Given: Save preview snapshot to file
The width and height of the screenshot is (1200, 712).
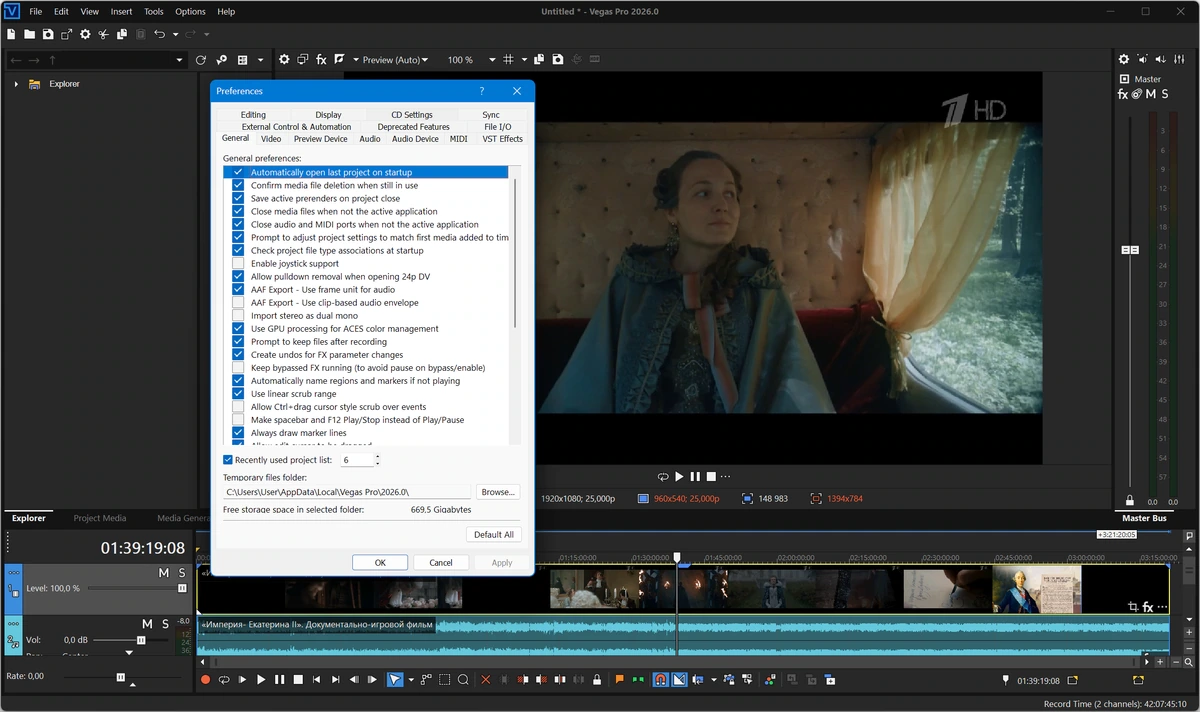Looking at the screenshot, I should pyautogui.click(x=558, y=60).
